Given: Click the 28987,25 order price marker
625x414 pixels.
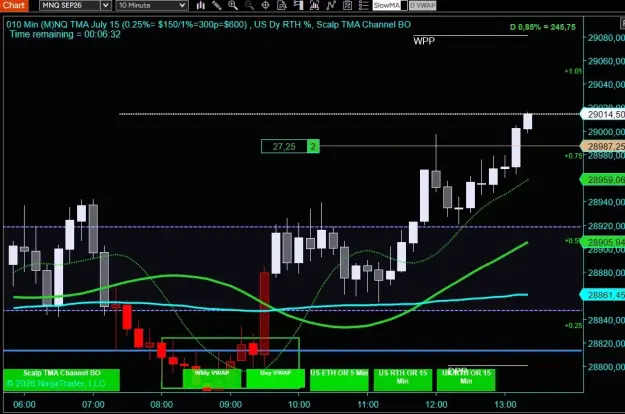Looking at the screenshot, I should [603, 147].
